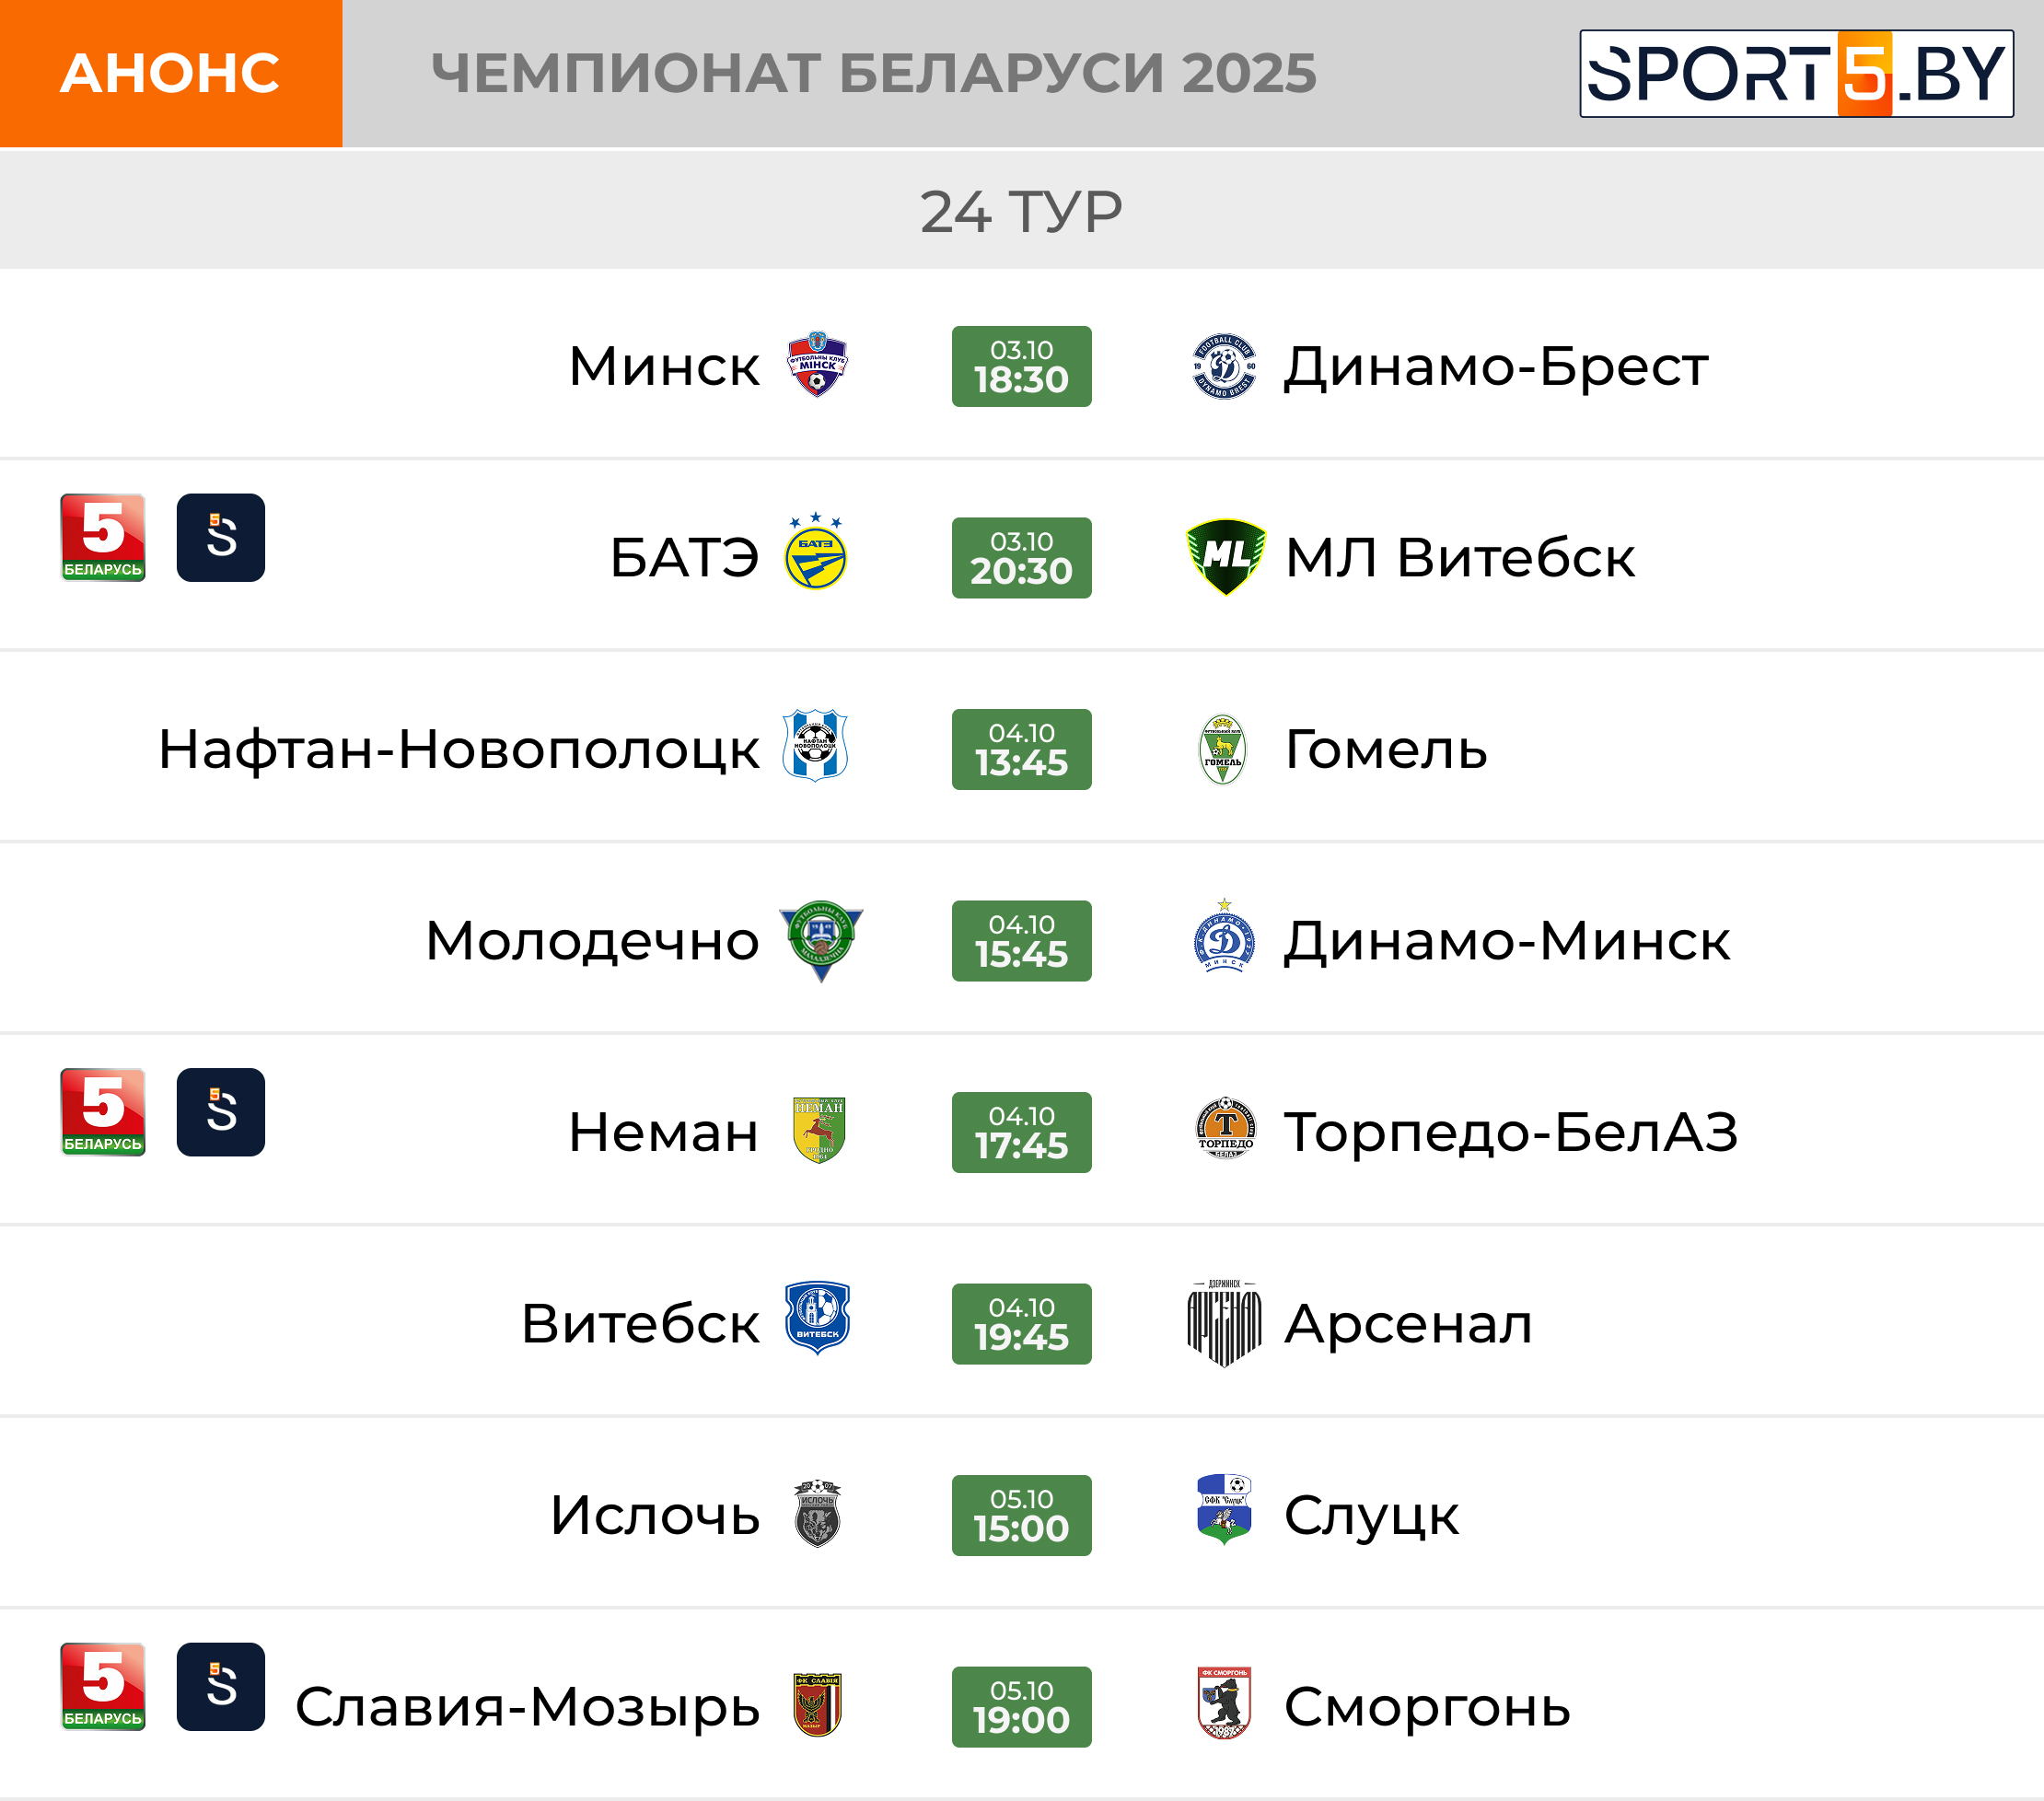Click the Naftan-Novopolotsk club crest
This screenshot has width=2044, height=1801.
click(815, 746)
